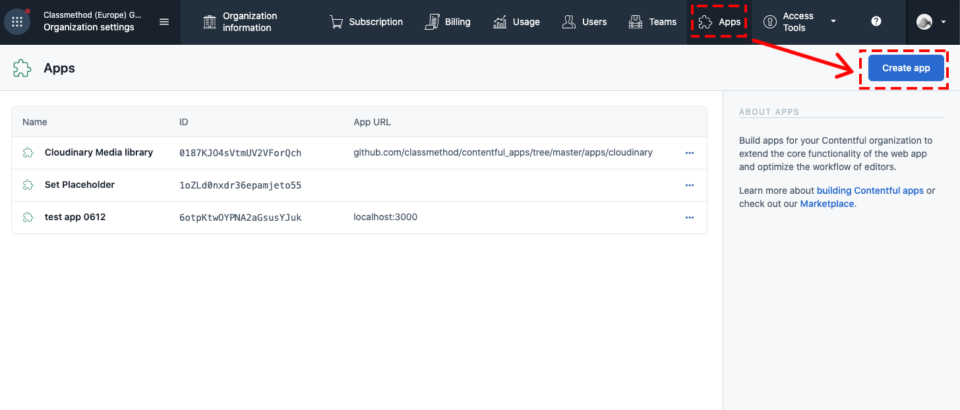Screen dimensions: 960x410
Task: Click the ID 6otpKtwOYPNA2aGsusYJuk
Action: coord(241,217)
